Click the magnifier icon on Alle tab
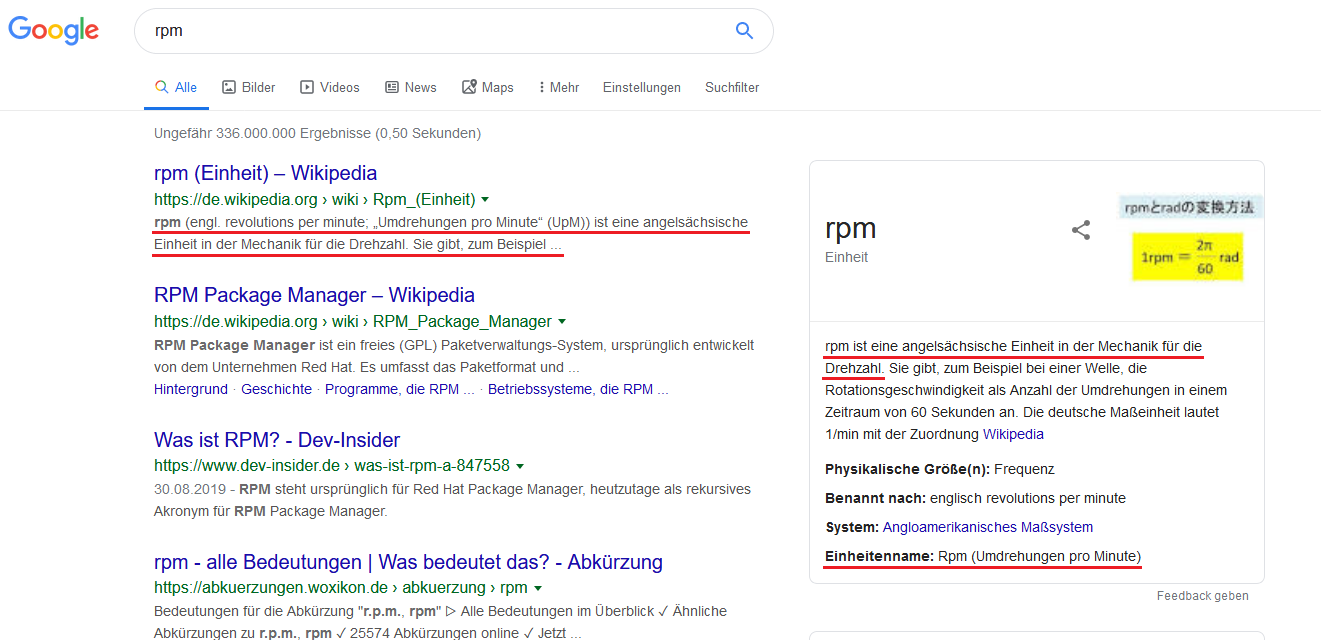1321x640 pixels. click(x=161, y=88)
